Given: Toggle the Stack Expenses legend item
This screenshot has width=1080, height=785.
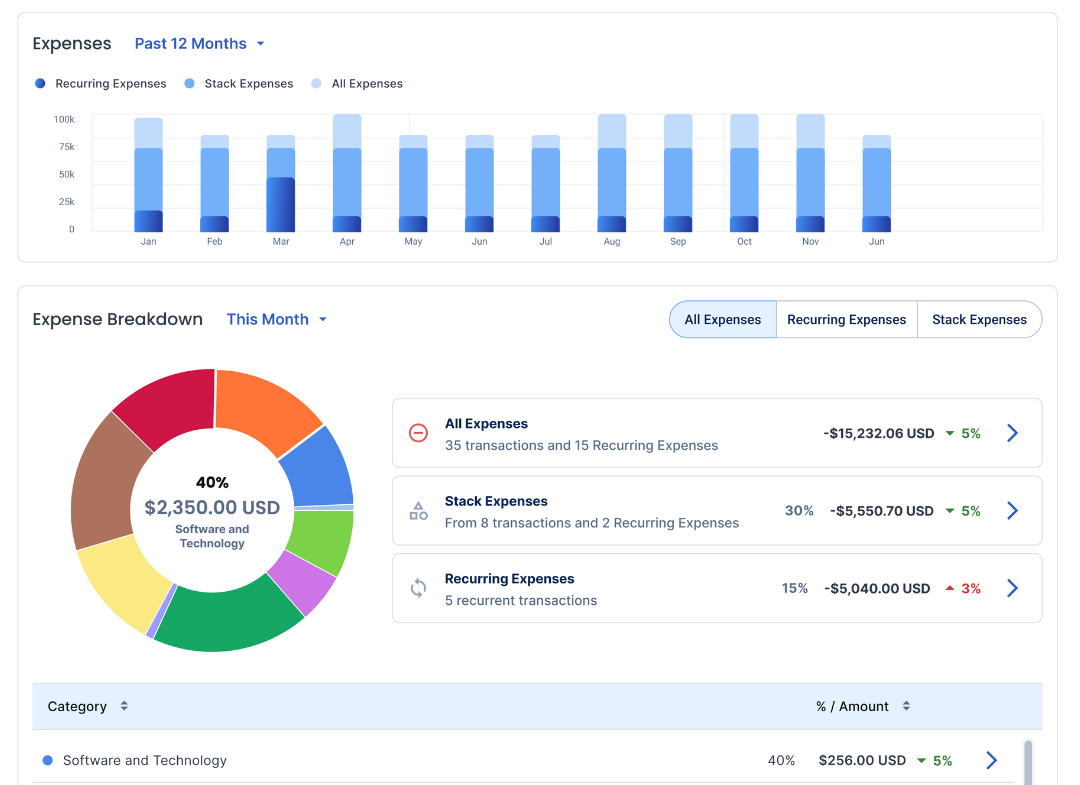Looking at the screenshot, I should 238,84.
